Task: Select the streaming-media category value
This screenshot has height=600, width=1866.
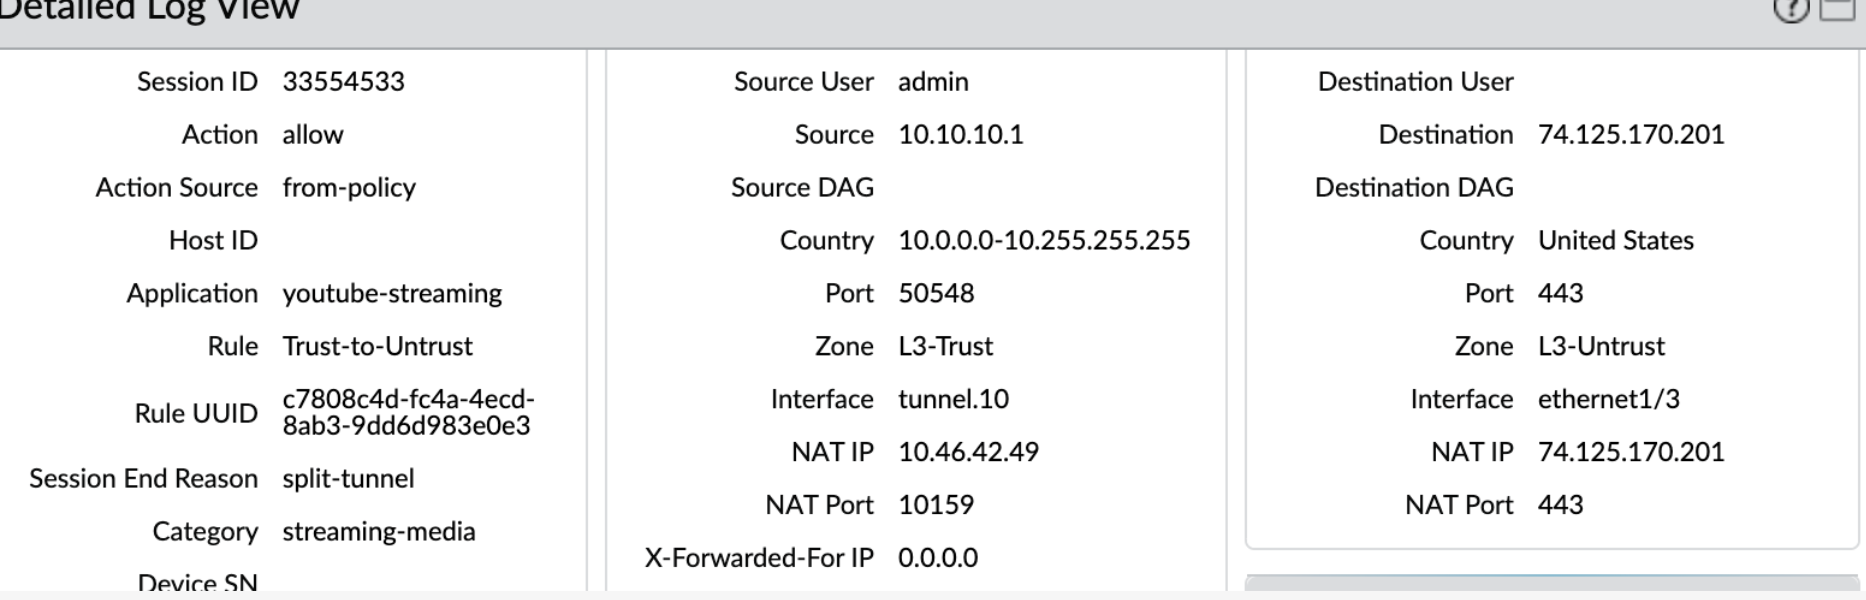Action: coord(378,532)
